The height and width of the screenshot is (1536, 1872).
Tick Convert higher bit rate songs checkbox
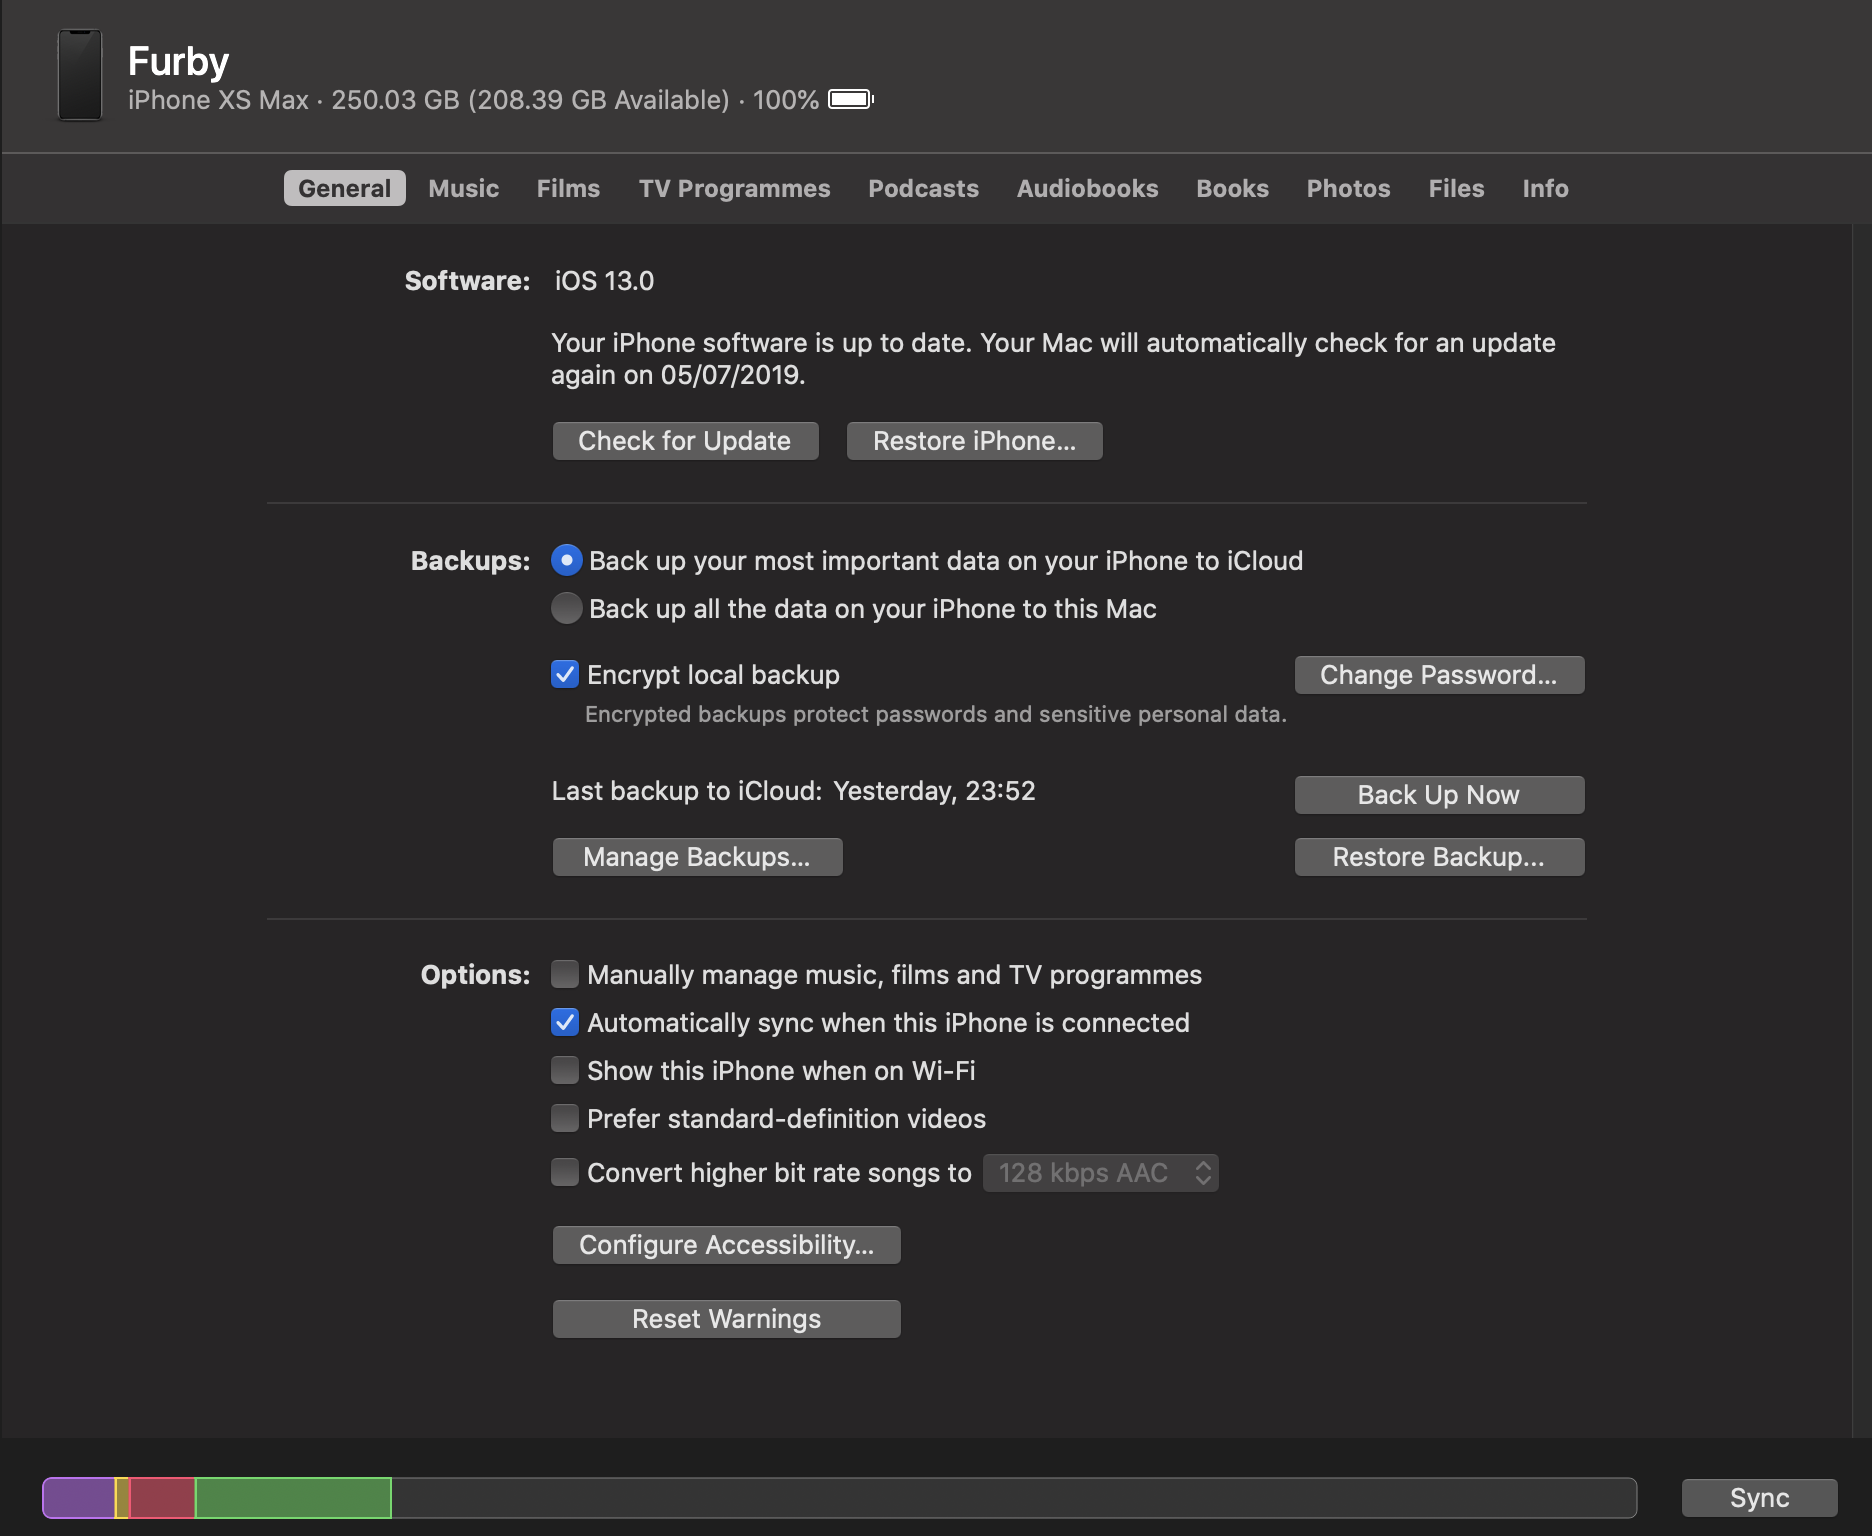coord(565,1172)
